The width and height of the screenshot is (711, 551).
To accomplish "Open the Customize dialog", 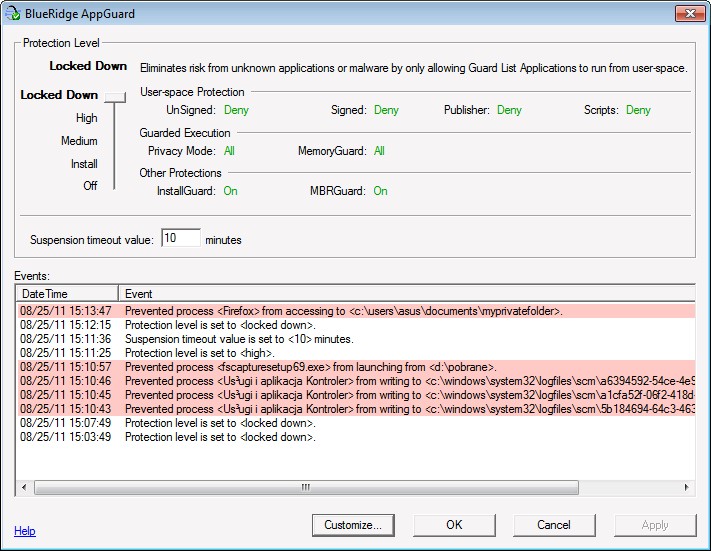I will [353, 525].
